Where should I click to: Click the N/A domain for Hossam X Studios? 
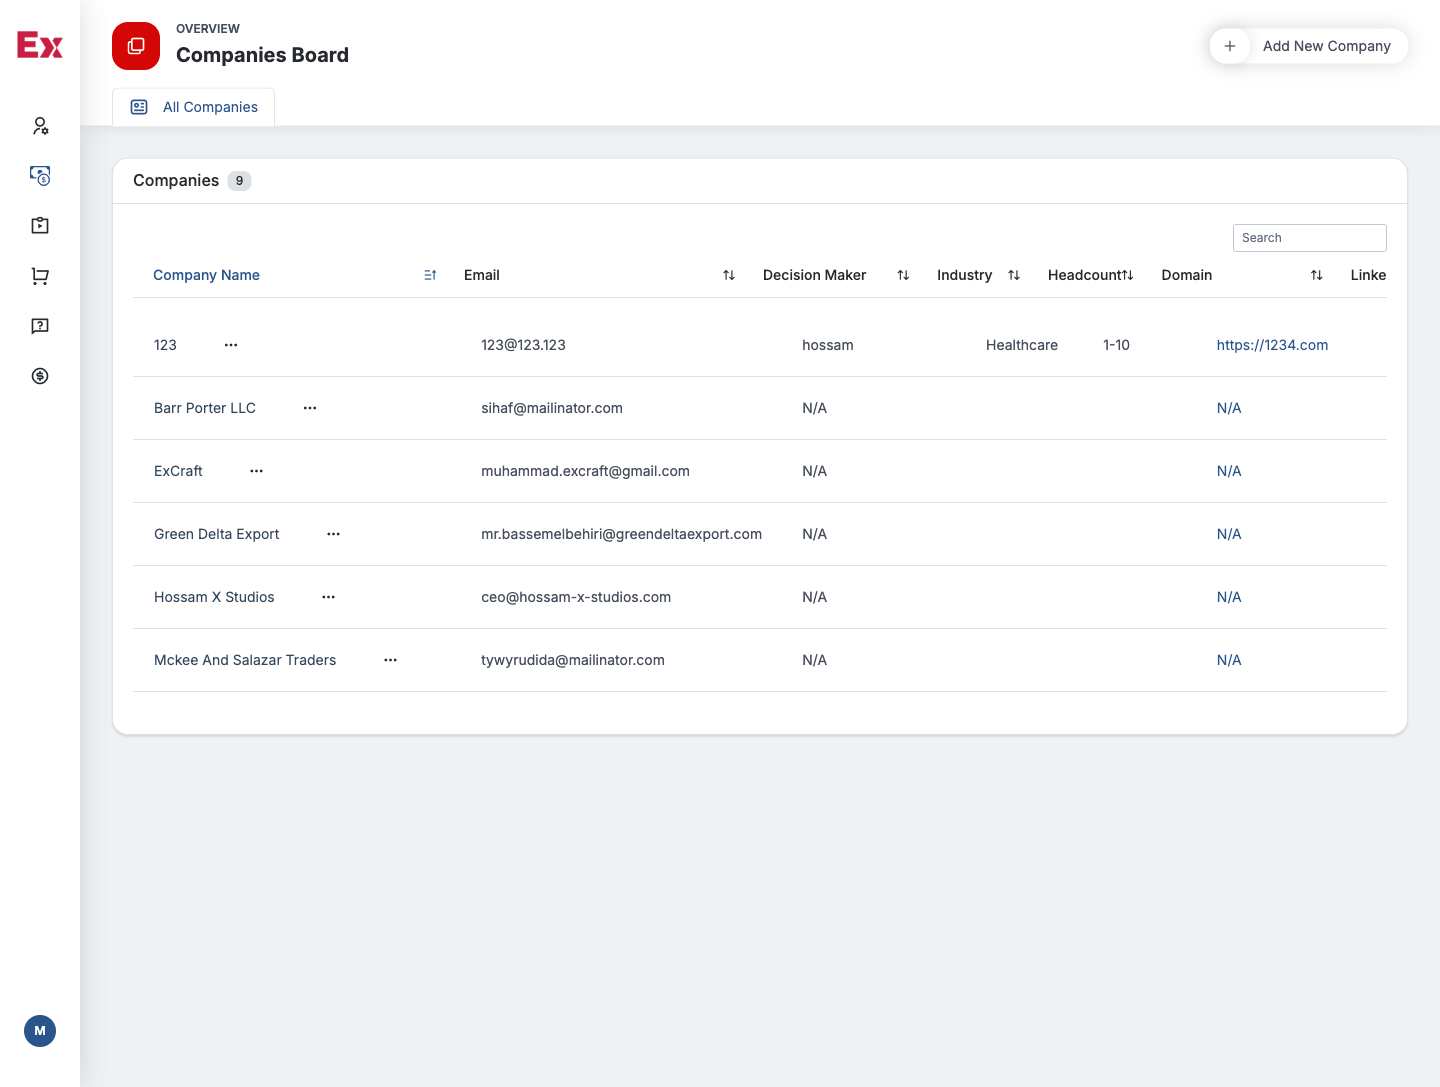point(1229,597)
